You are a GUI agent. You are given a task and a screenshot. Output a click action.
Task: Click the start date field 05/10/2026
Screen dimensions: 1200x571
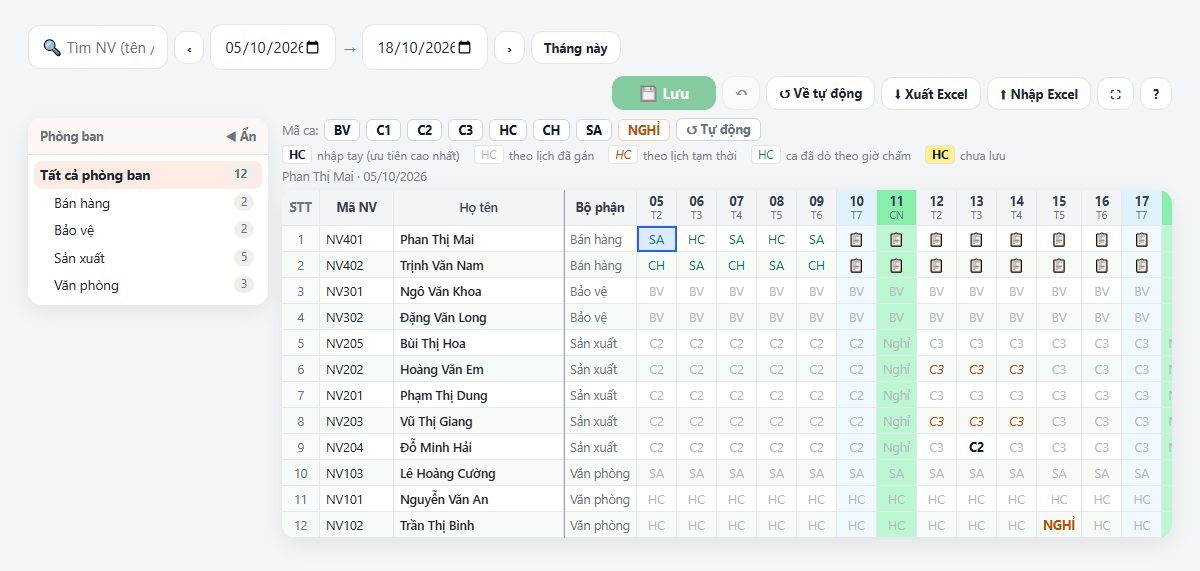pos(272,47)
